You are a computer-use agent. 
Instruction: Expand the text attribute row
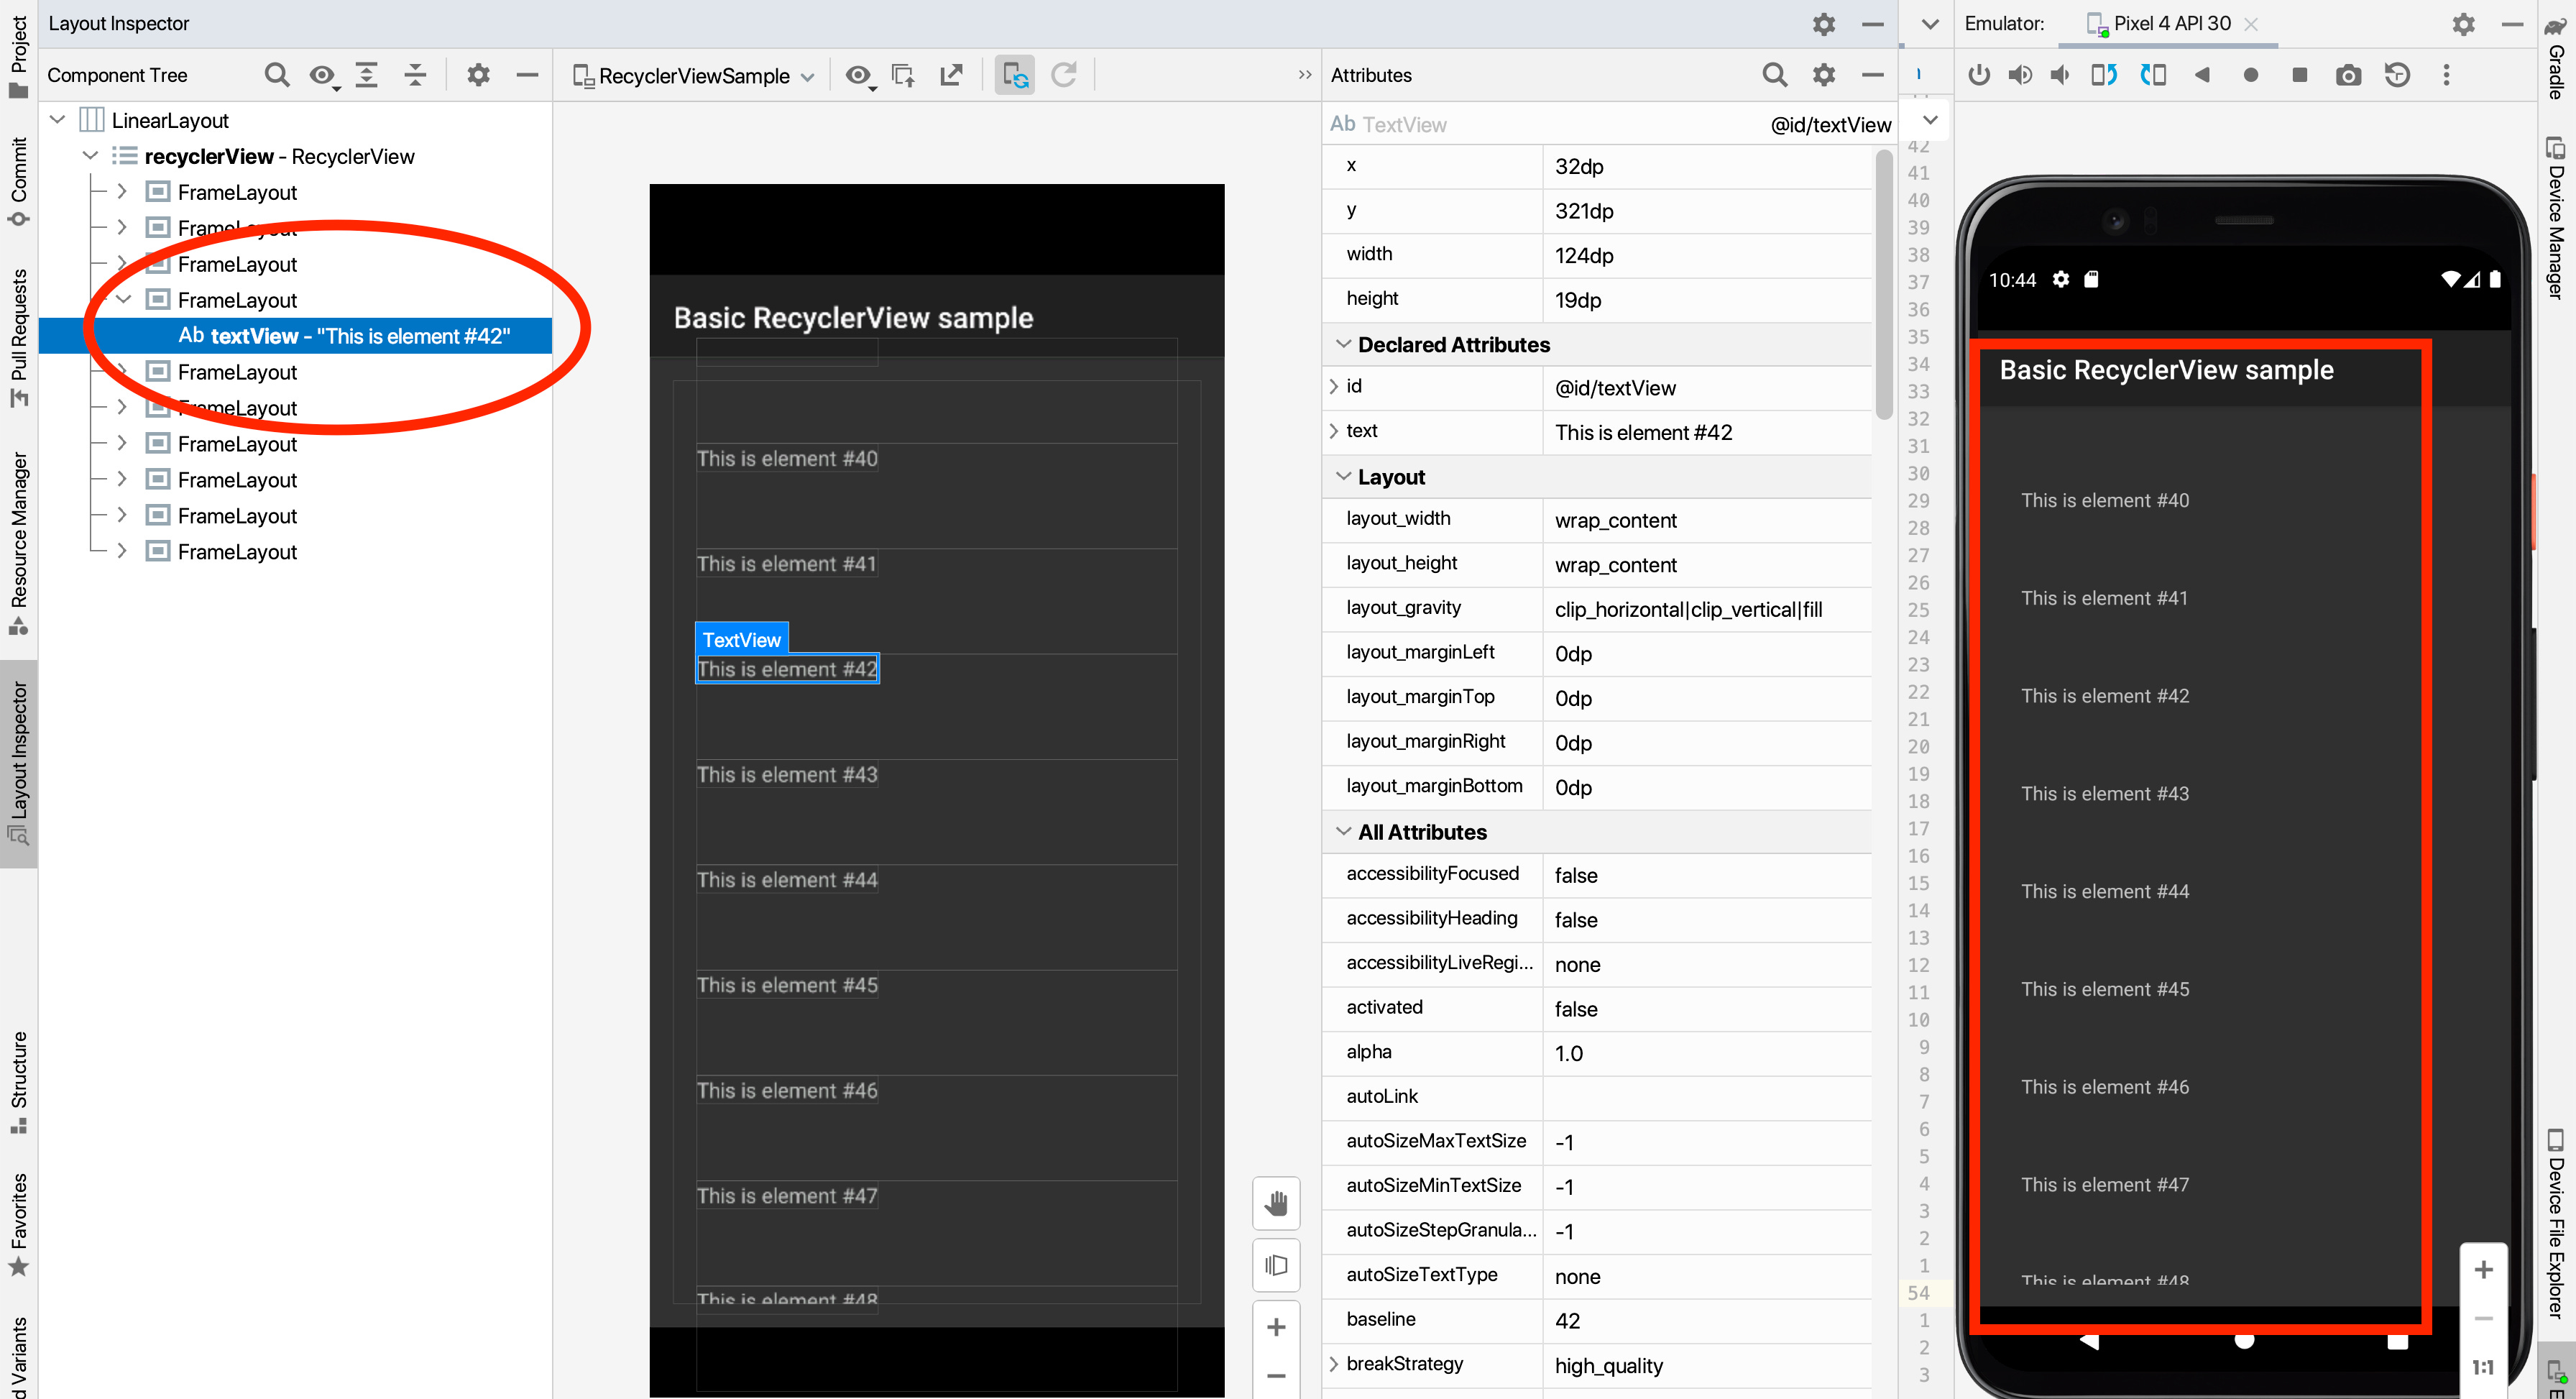tap(1334, 431)
